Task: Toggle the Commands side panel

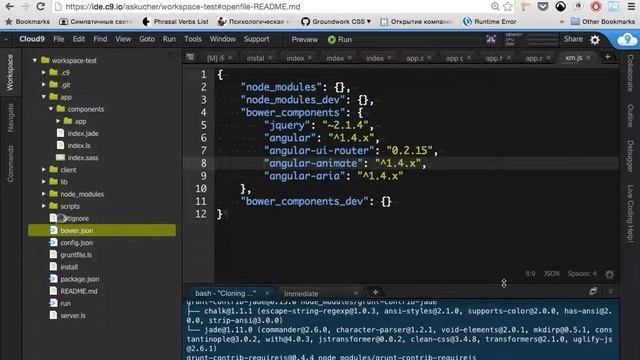Action: pyautogui.click(x=10, y=163)
